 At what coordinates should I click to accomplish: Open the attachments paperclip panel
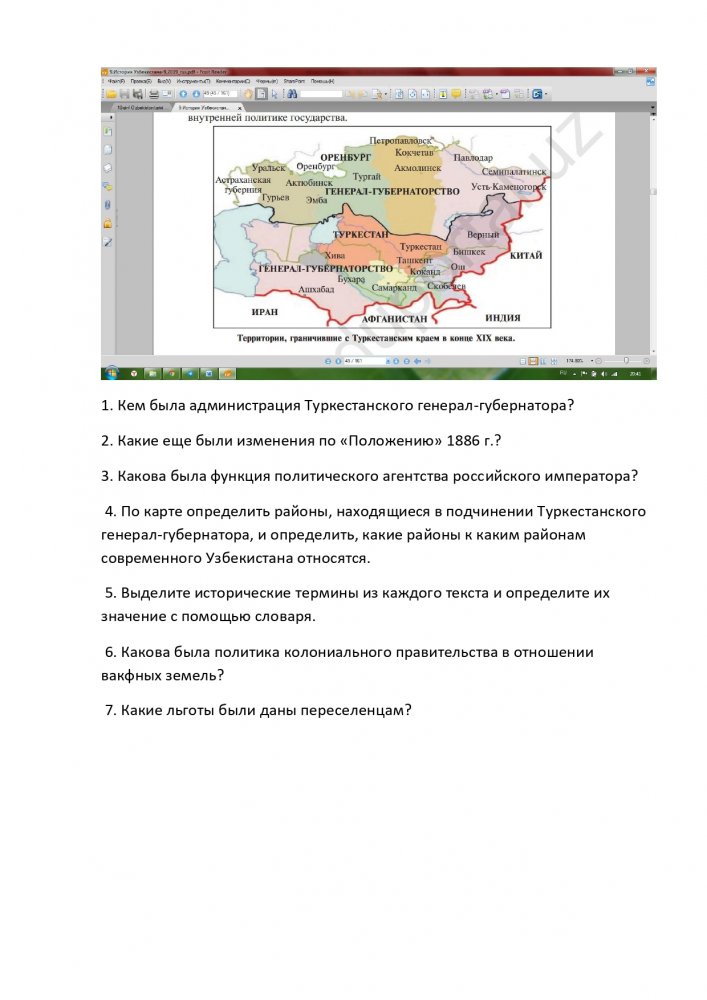108,205
